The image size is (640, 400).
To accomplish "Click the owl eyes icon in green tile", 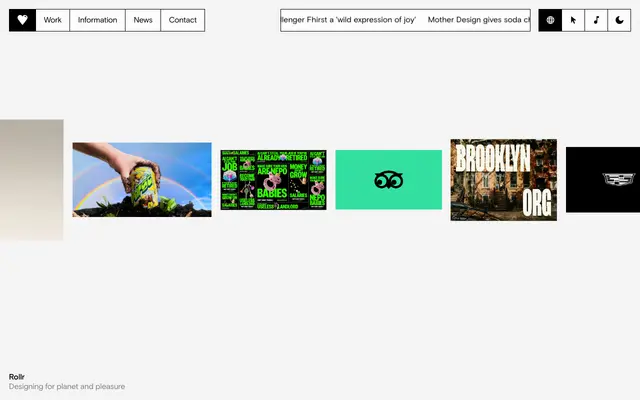I will click(x=388, y=180).
